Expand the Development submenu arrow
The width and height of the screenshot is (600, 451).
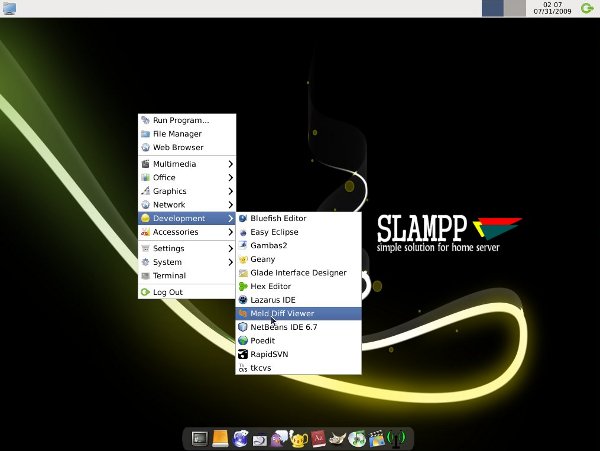point(230,218)
